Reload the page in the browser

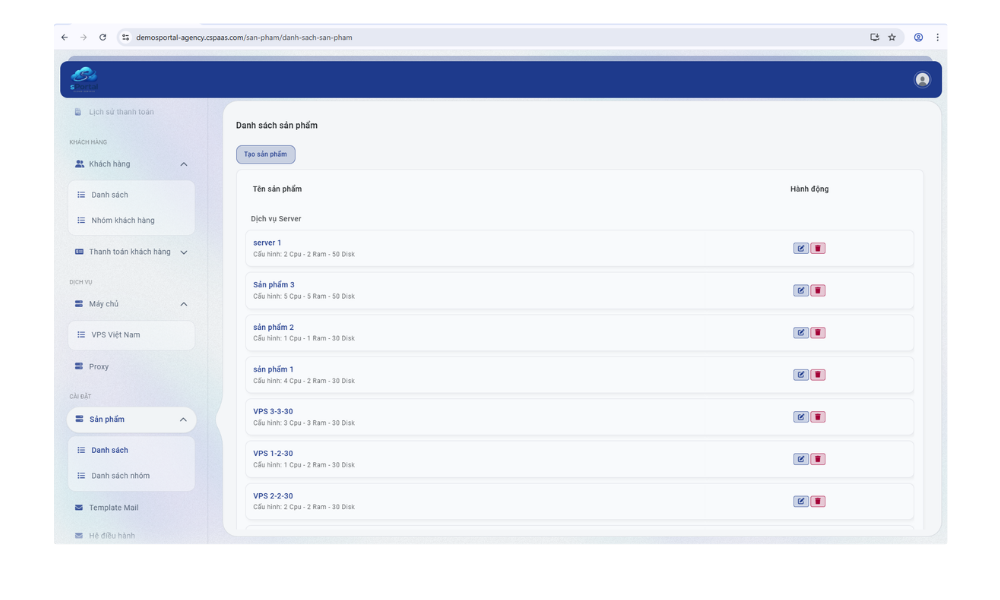click(x=103, y=38)
